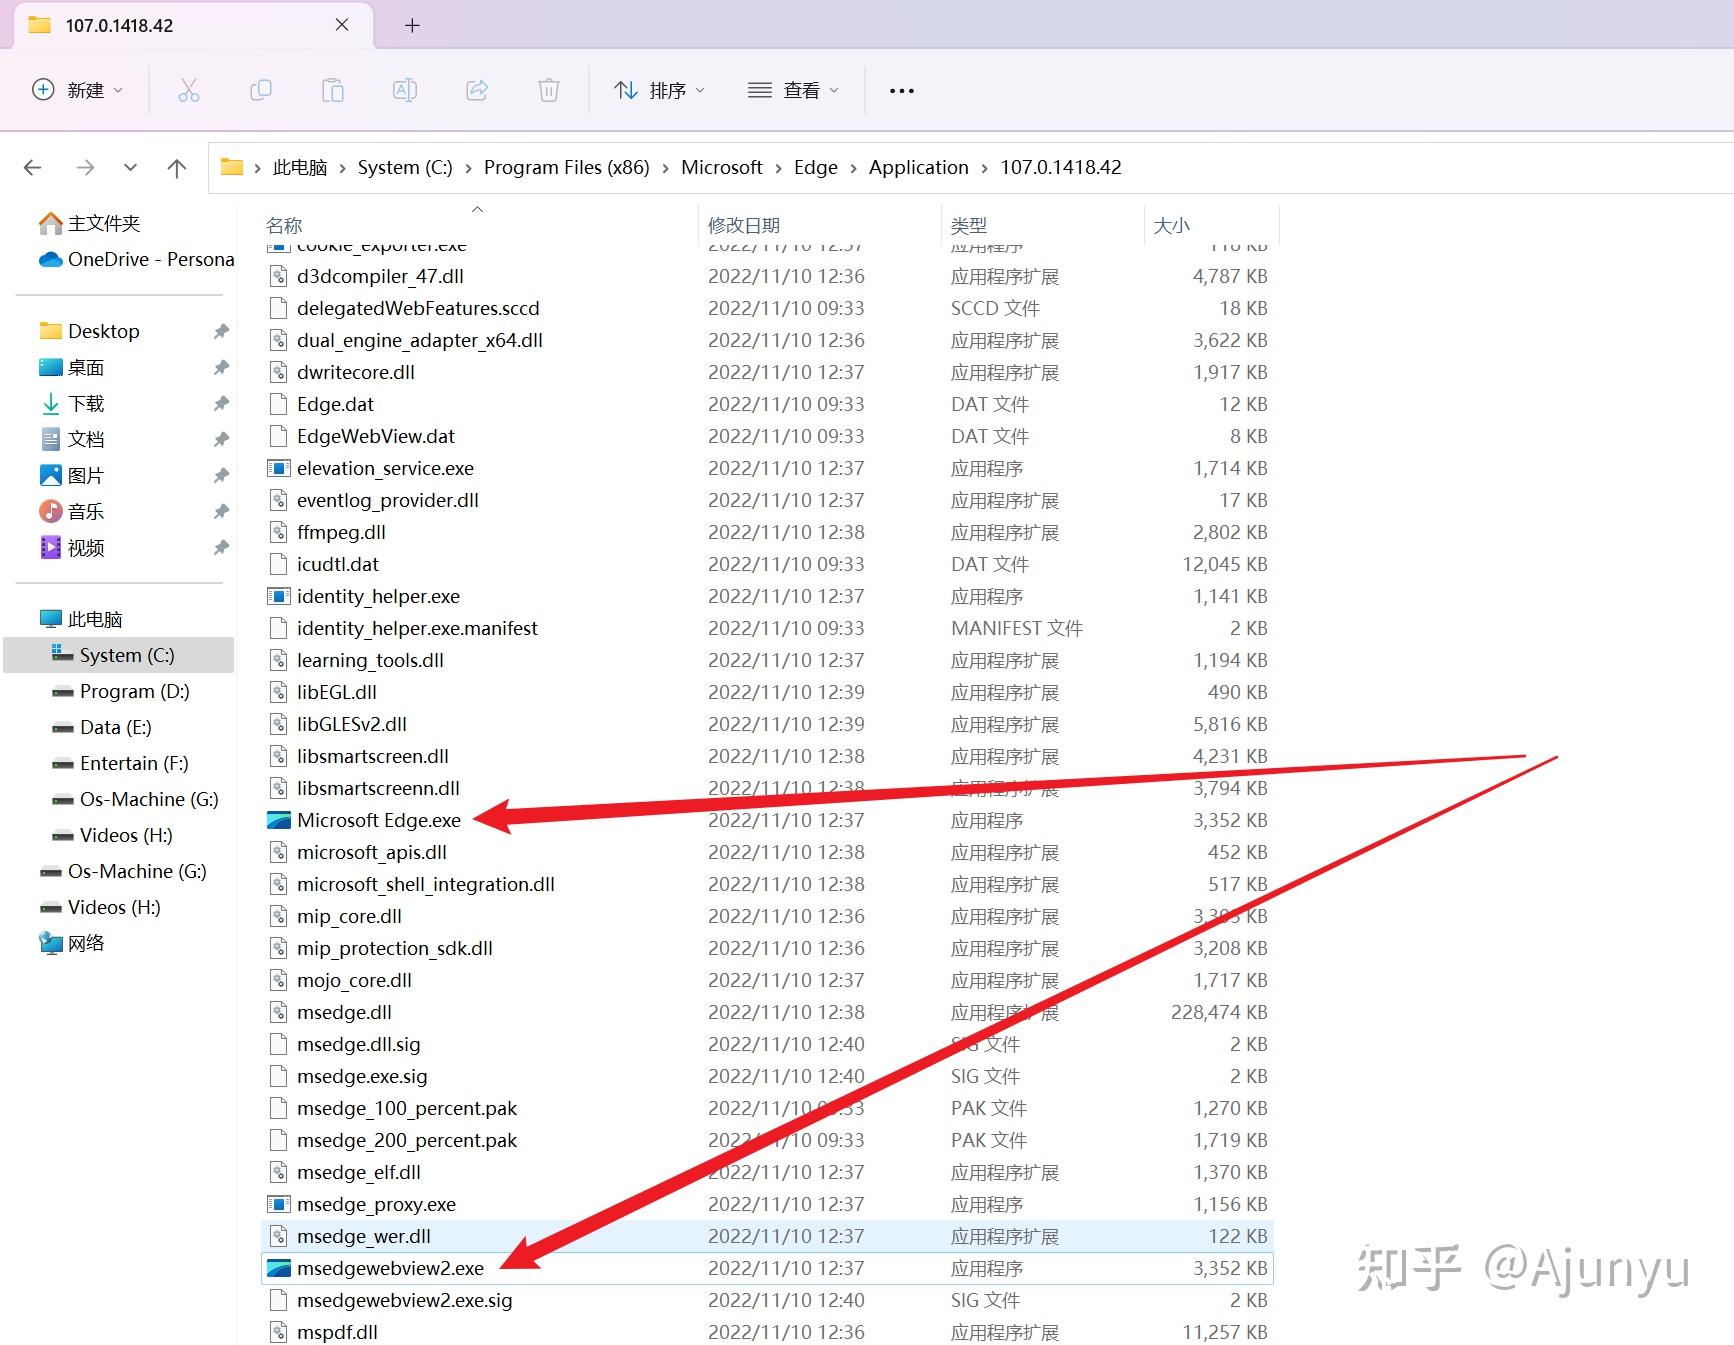Viewport: 1734px width, 1345px height.
Task: Open the 查看 view dropdown
Action: pos(794,90)
